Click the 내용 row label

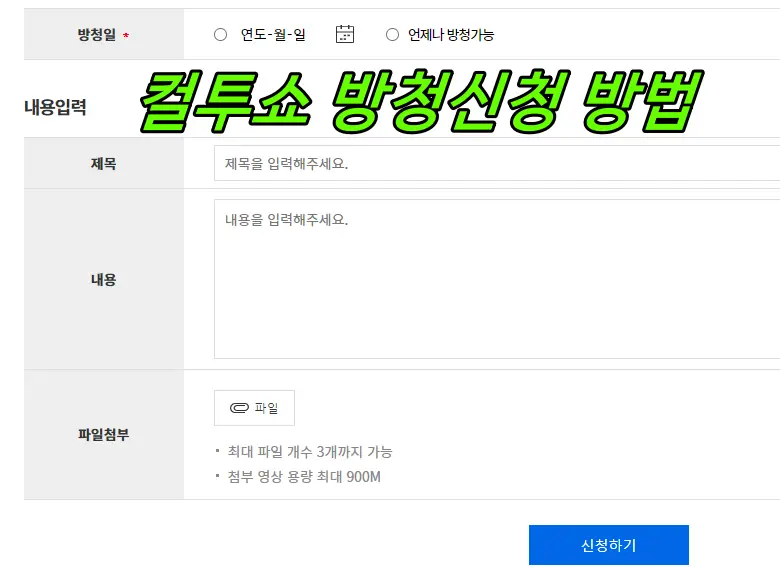coord(103,280)
